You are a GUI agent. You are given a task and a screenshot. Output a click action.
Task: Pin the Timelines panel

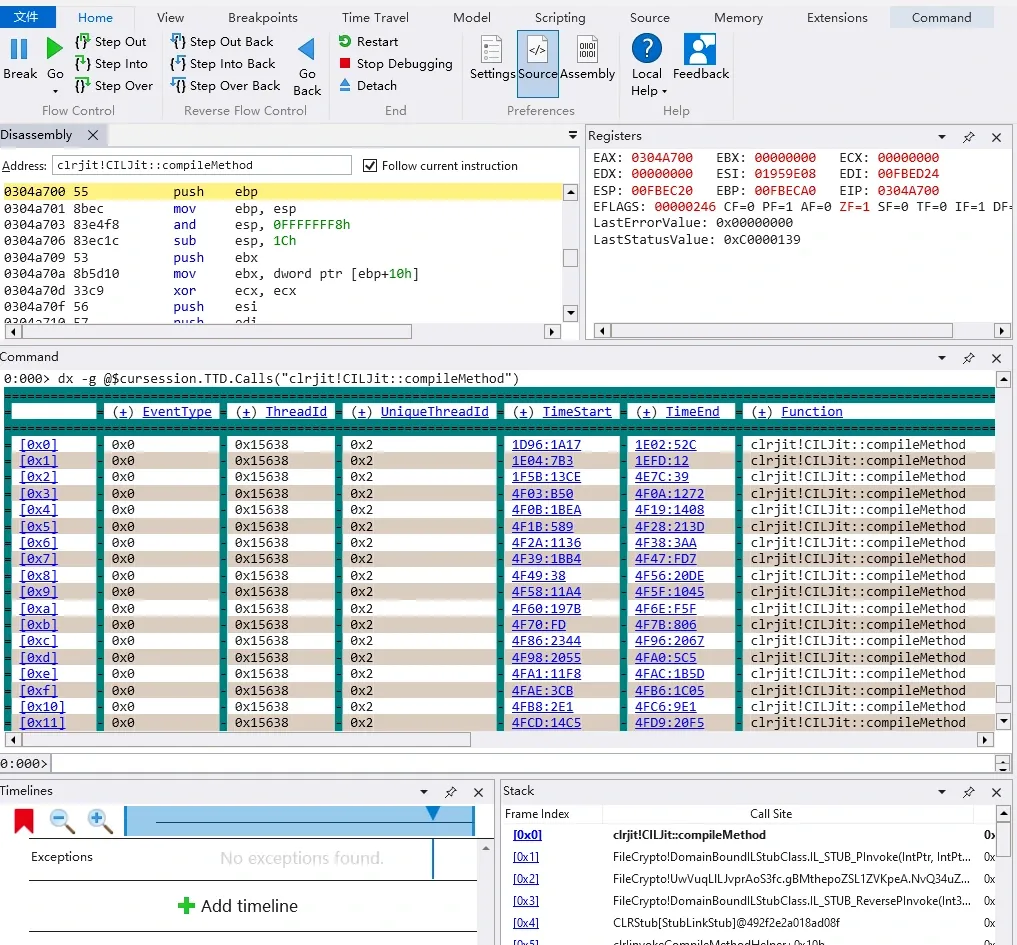click(450, 792)
